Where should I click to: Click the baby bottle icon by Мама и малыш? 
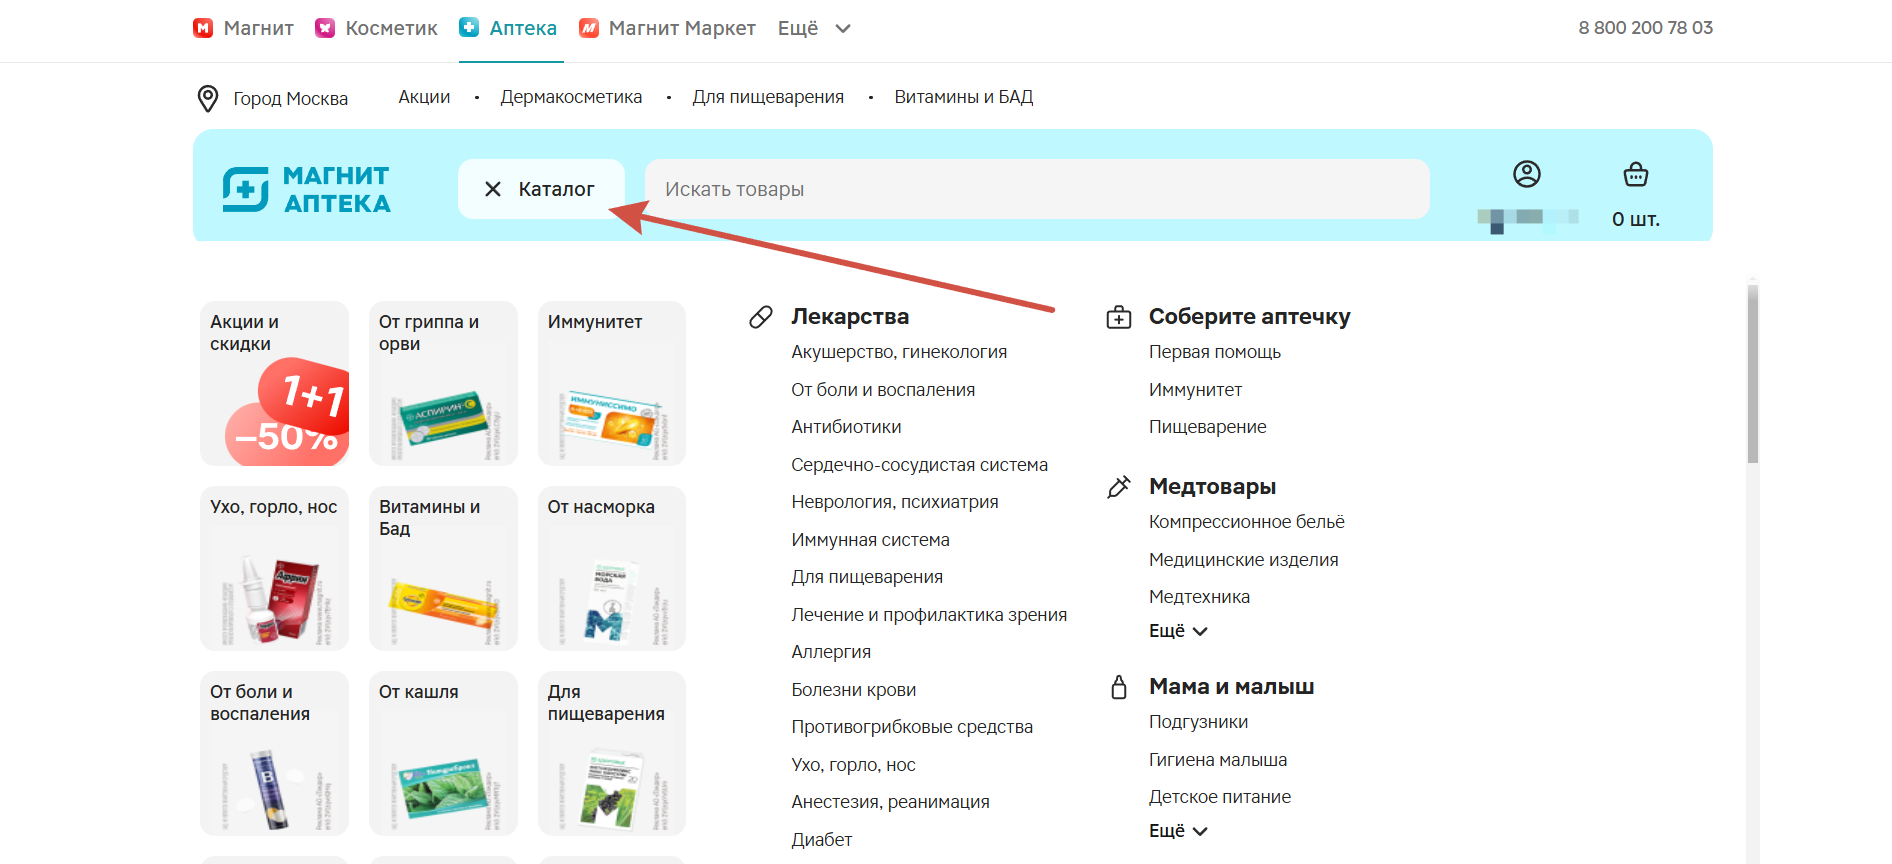click(x=1119, y=687)
